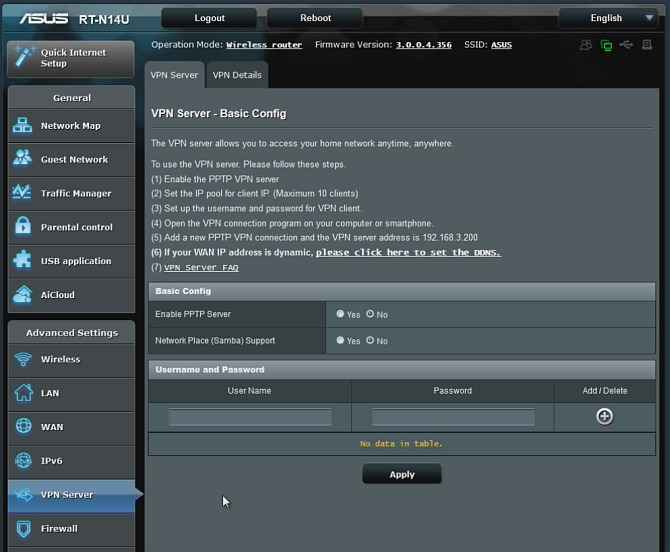Click the LAN house icon
The image size is (670, 552).
24,393
